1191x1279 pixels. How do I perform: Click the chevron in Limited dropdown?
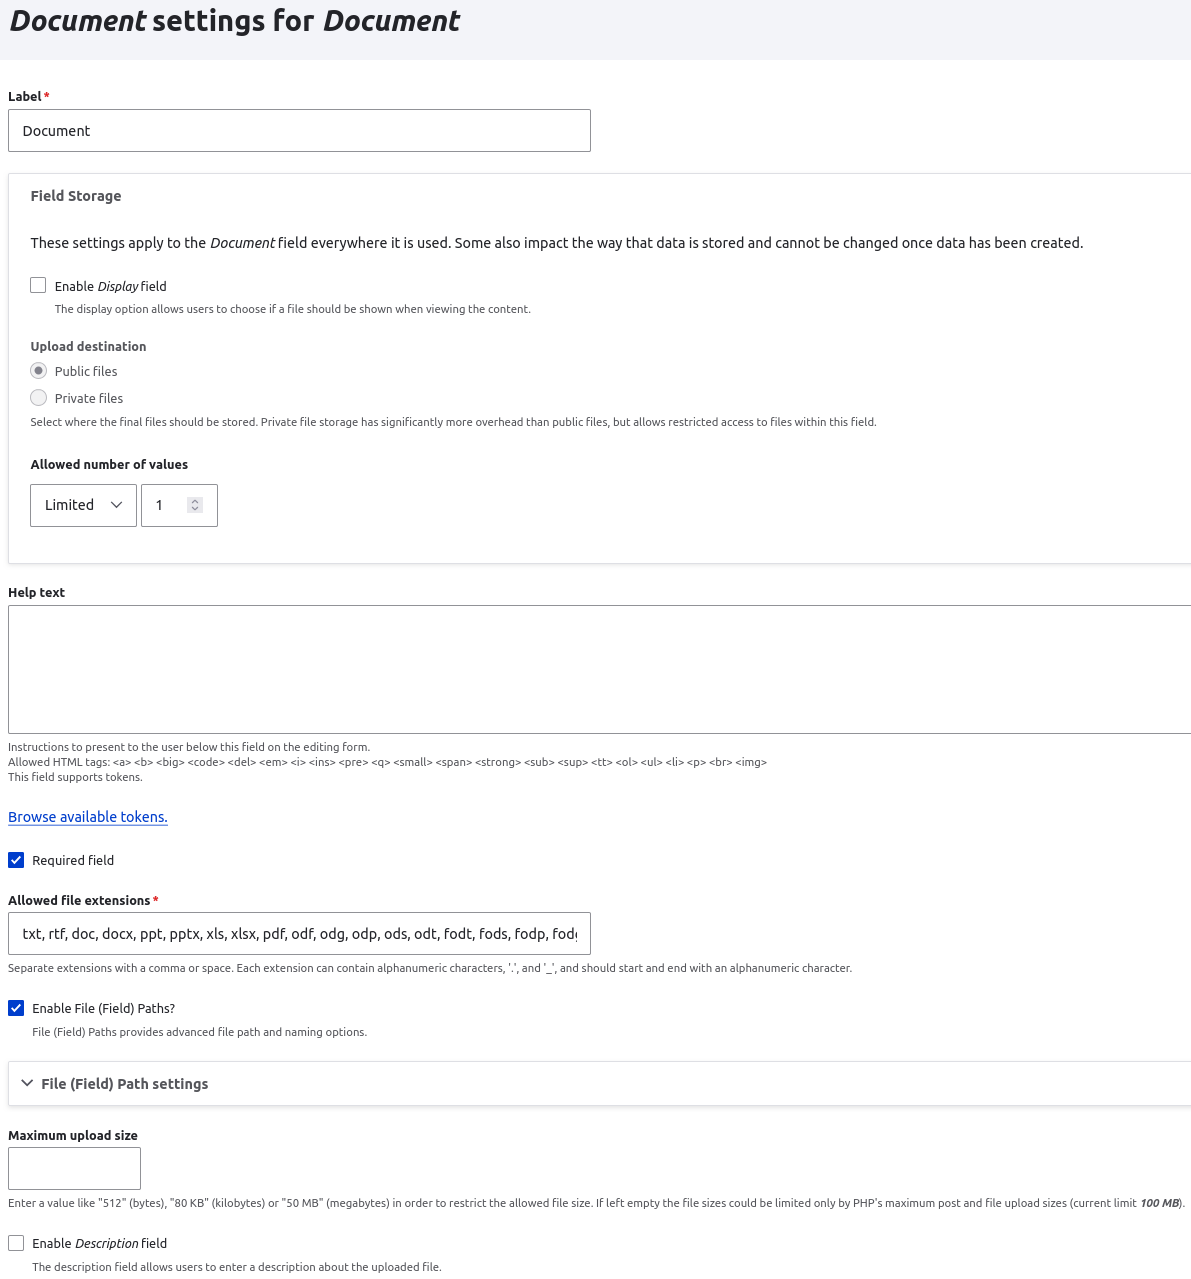117,505
